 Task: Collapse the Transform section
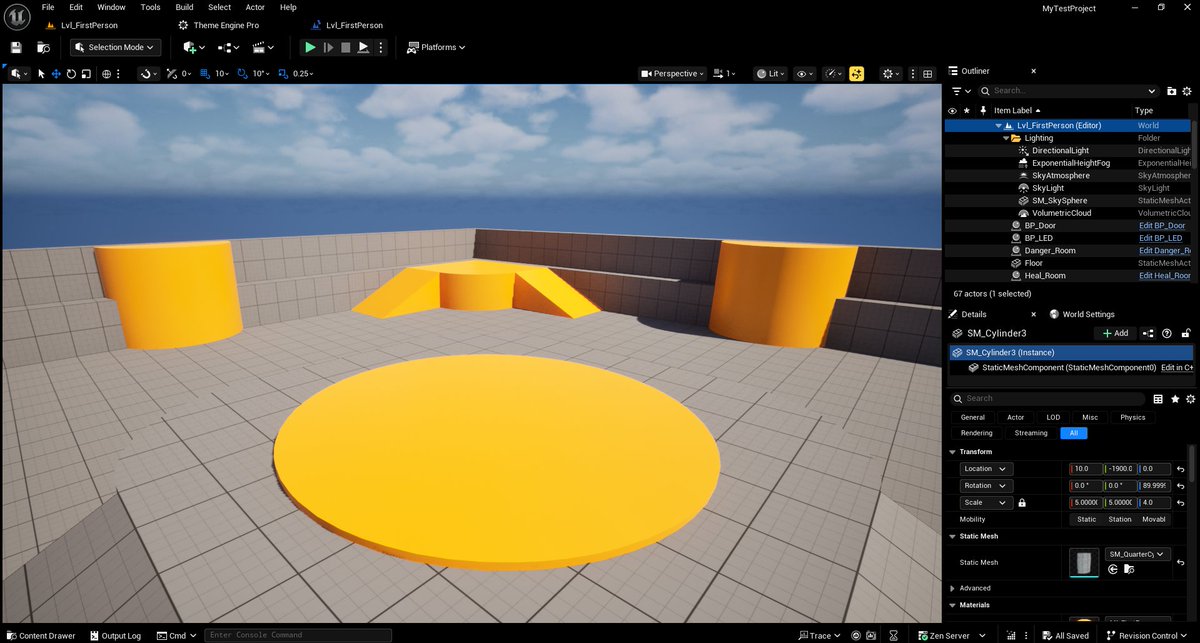pos(952,452)
